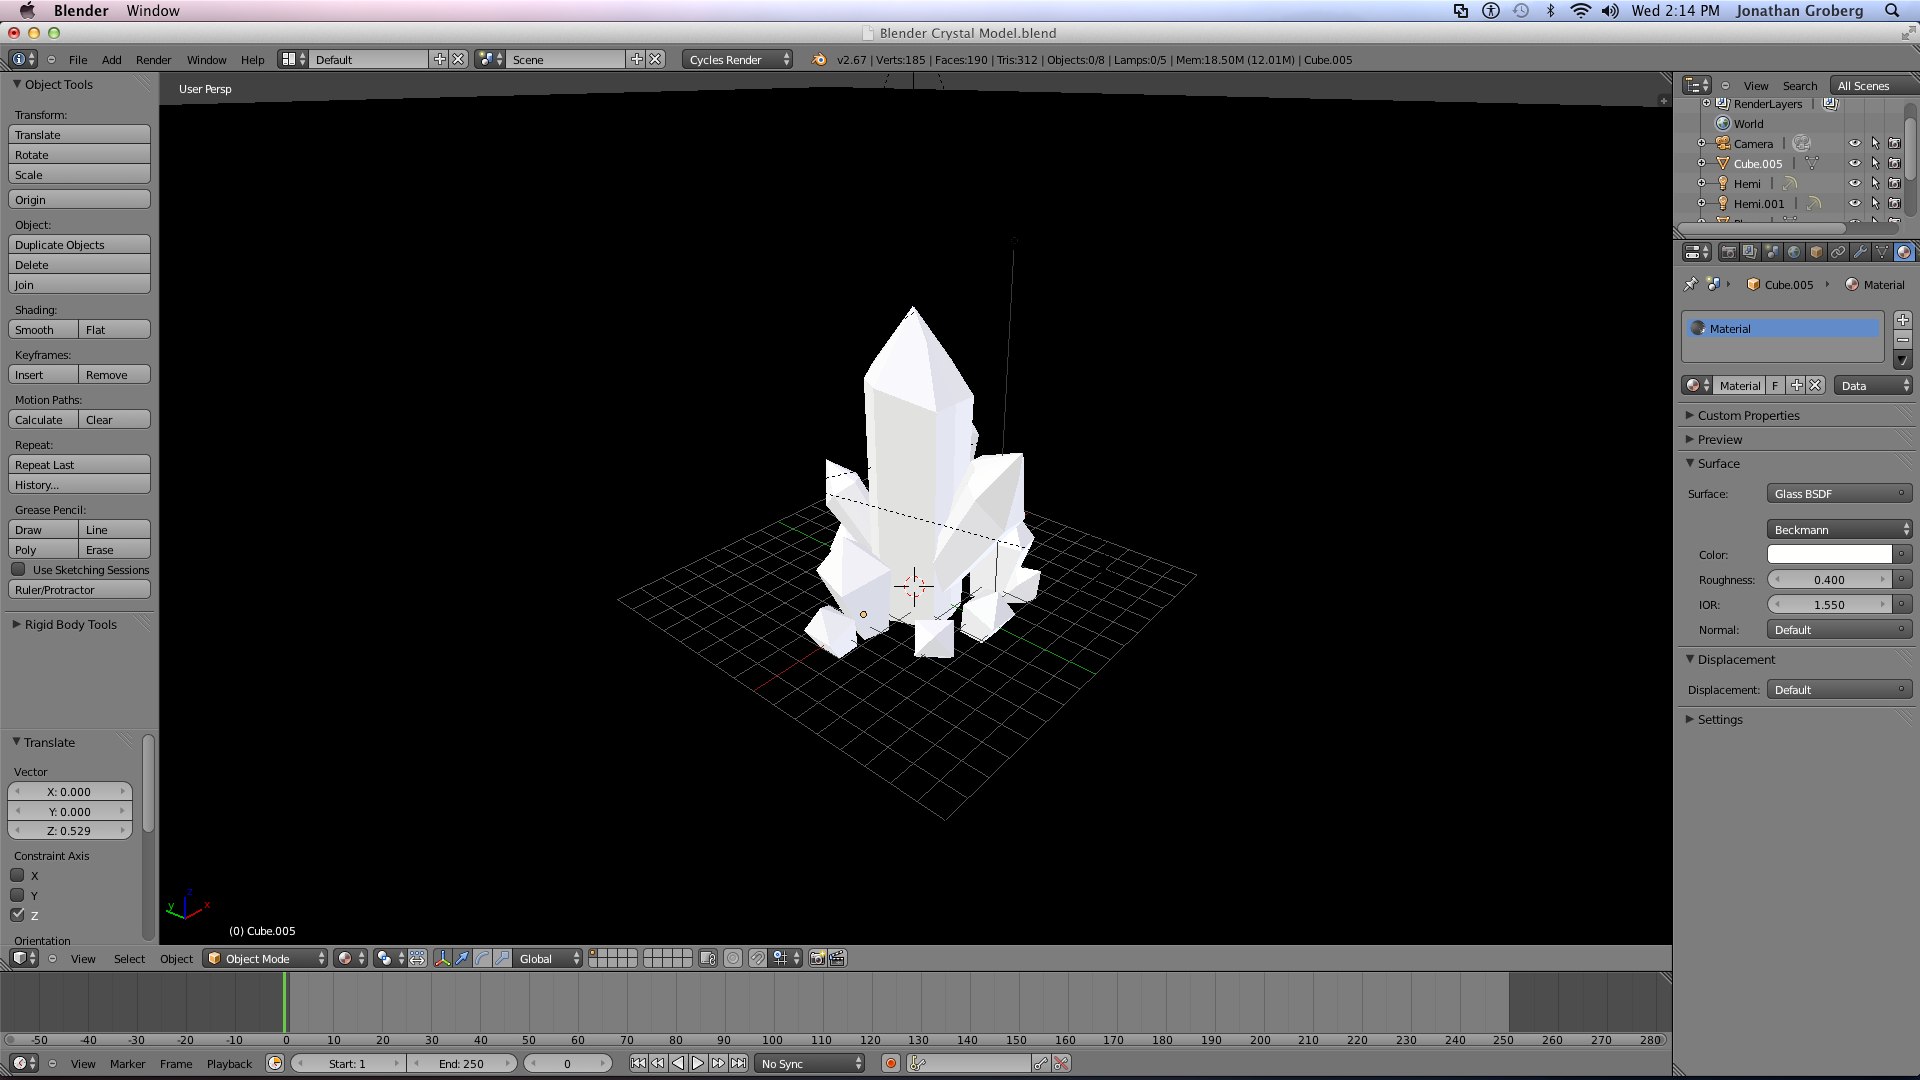Open the Object Data mesh tab

tap(1882, 252)
